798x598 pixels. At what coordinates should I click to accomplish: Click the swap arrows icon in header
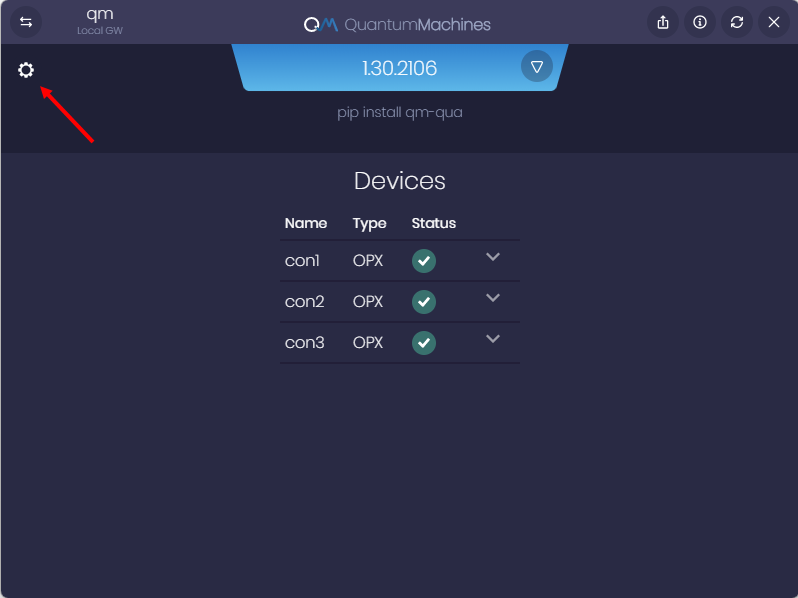(26, 22)
